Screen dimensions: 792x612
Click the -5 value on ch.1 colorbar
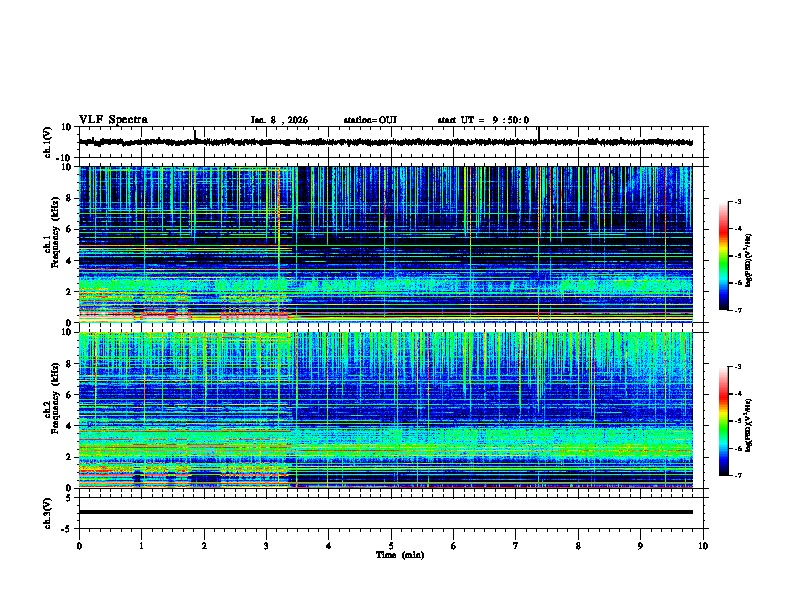[x=737, y=256]
